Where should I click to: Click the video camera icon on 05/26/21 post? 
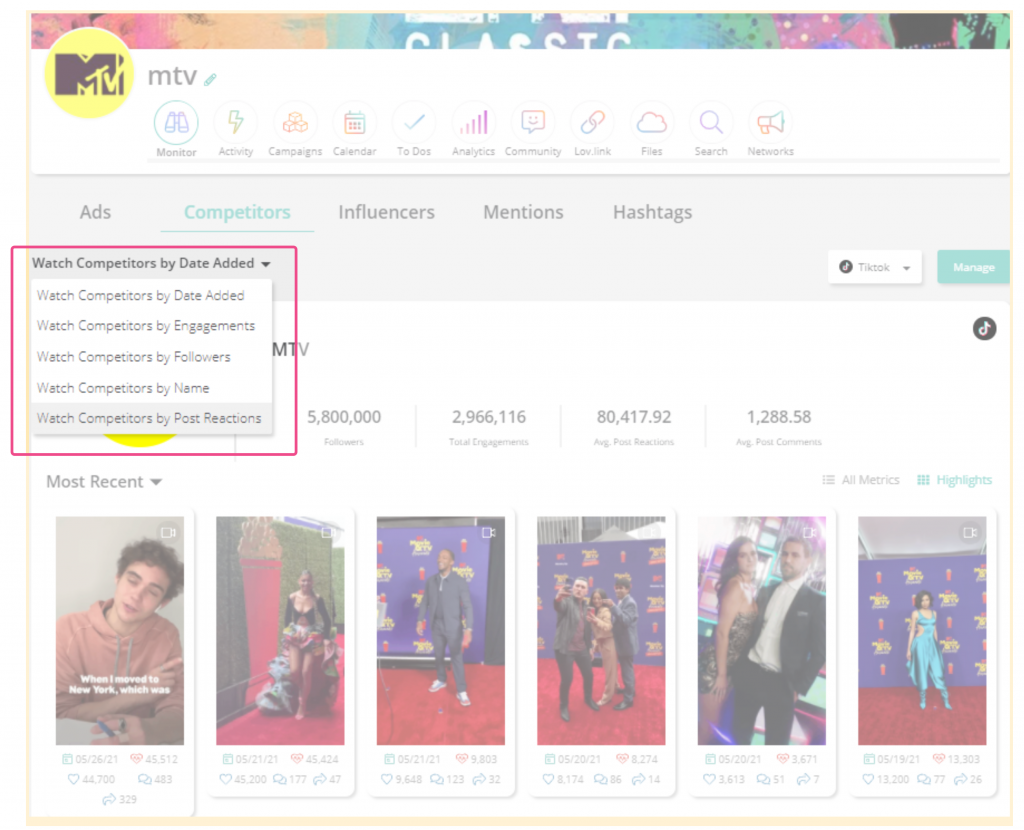pyautogui.click(x=168, y=533)
